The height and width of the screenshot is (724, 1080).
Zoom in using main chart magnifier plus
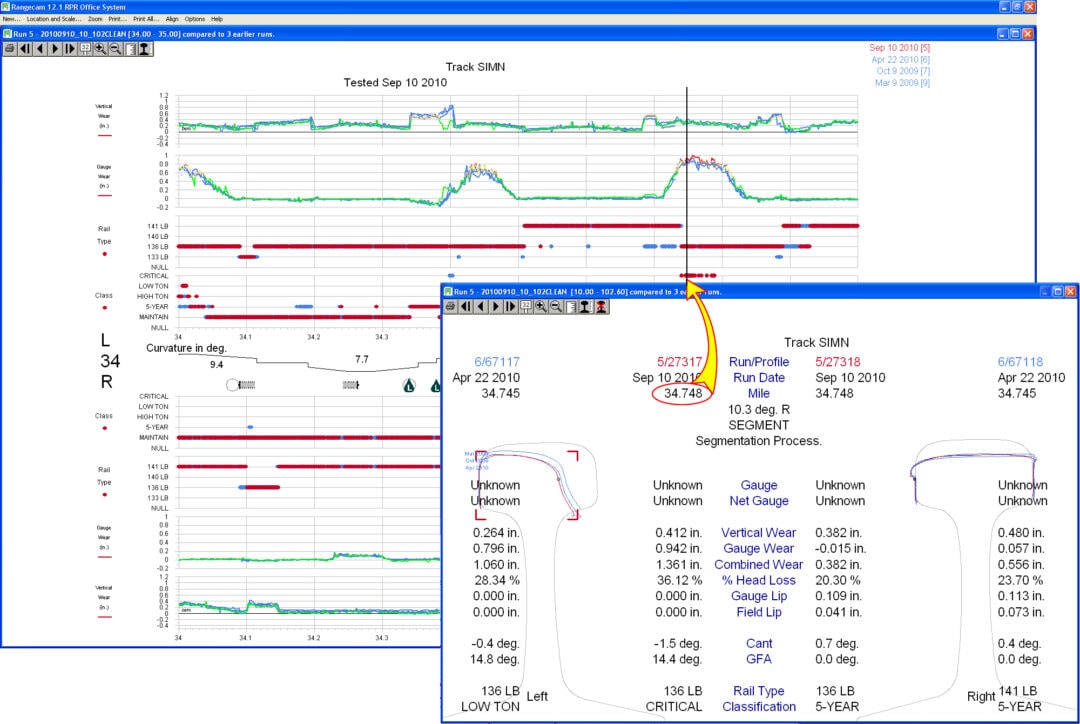[100, 48]
